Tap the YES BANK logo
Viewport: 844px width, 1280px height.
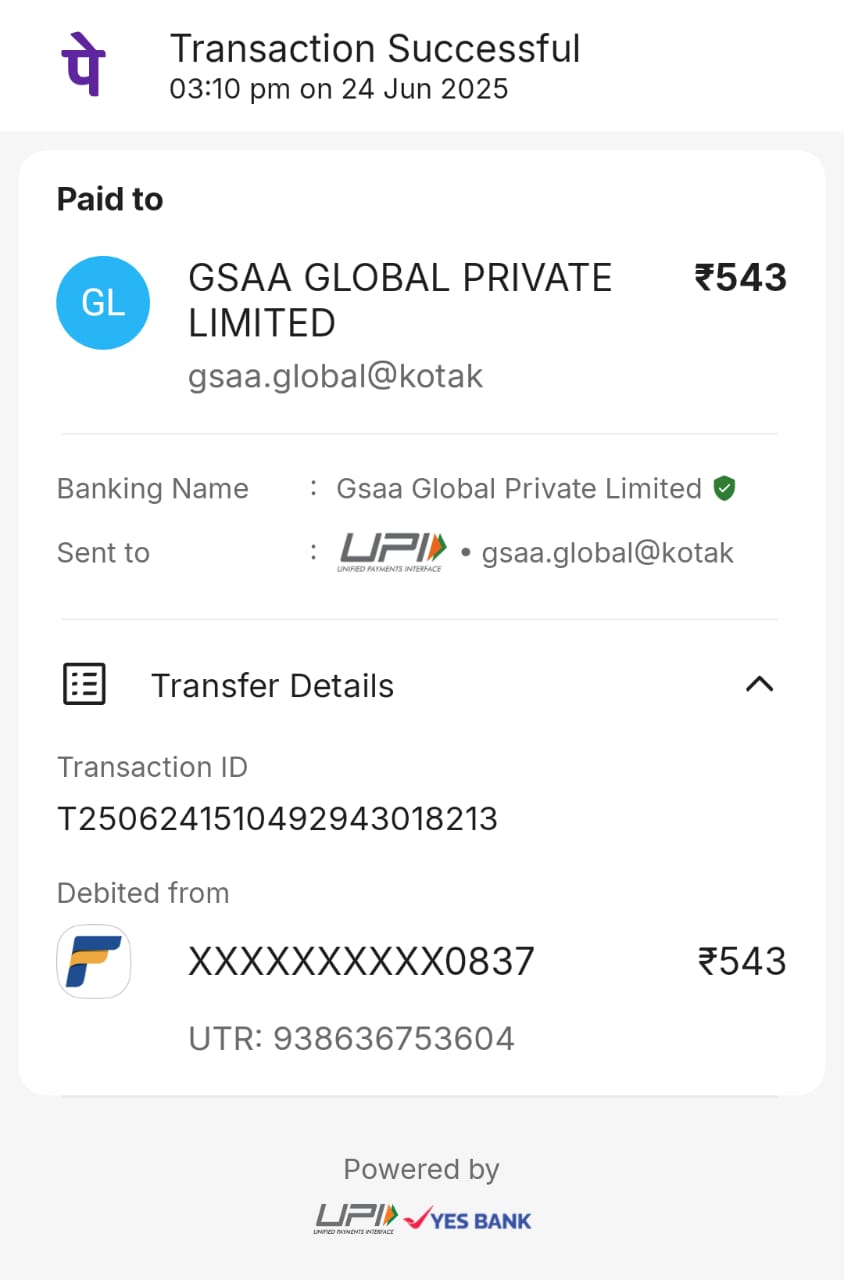[x=467, y=1219]
